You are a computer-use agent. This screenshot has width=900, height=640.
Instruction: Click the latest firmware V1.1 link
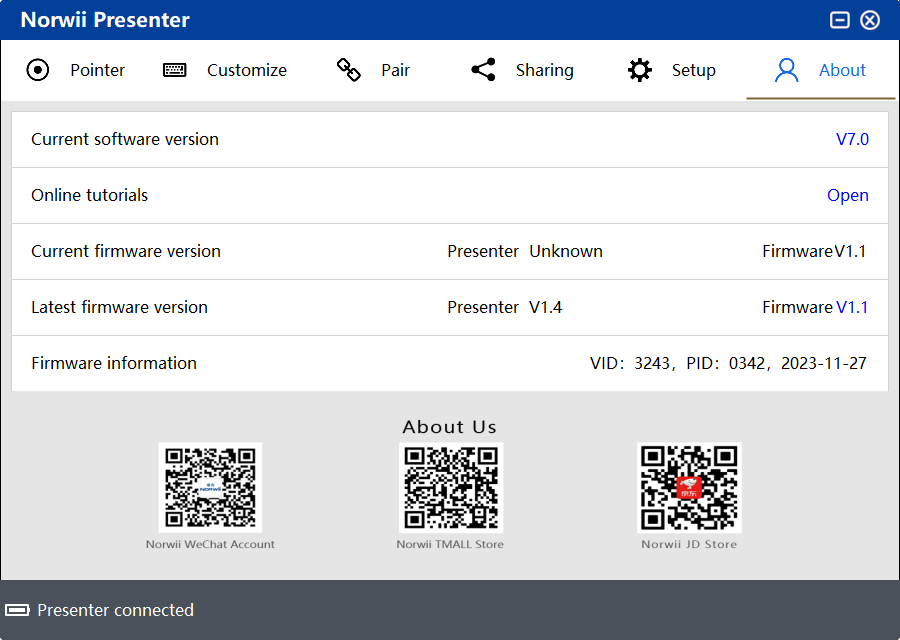point(852,307)
